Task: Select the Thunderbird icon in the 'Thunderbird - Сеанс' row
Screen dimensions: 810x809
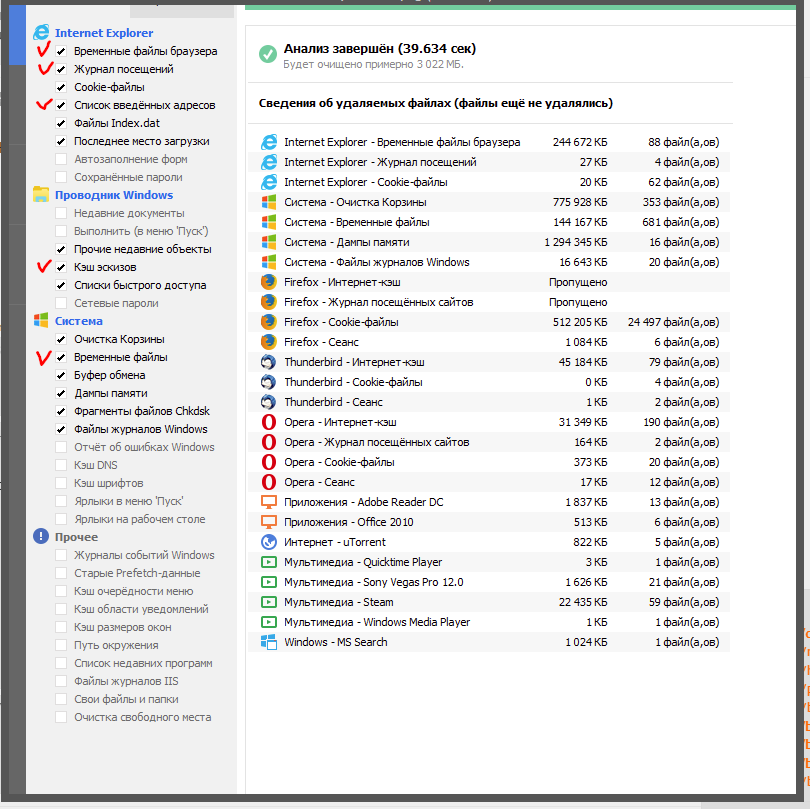Action: (269, 402)
